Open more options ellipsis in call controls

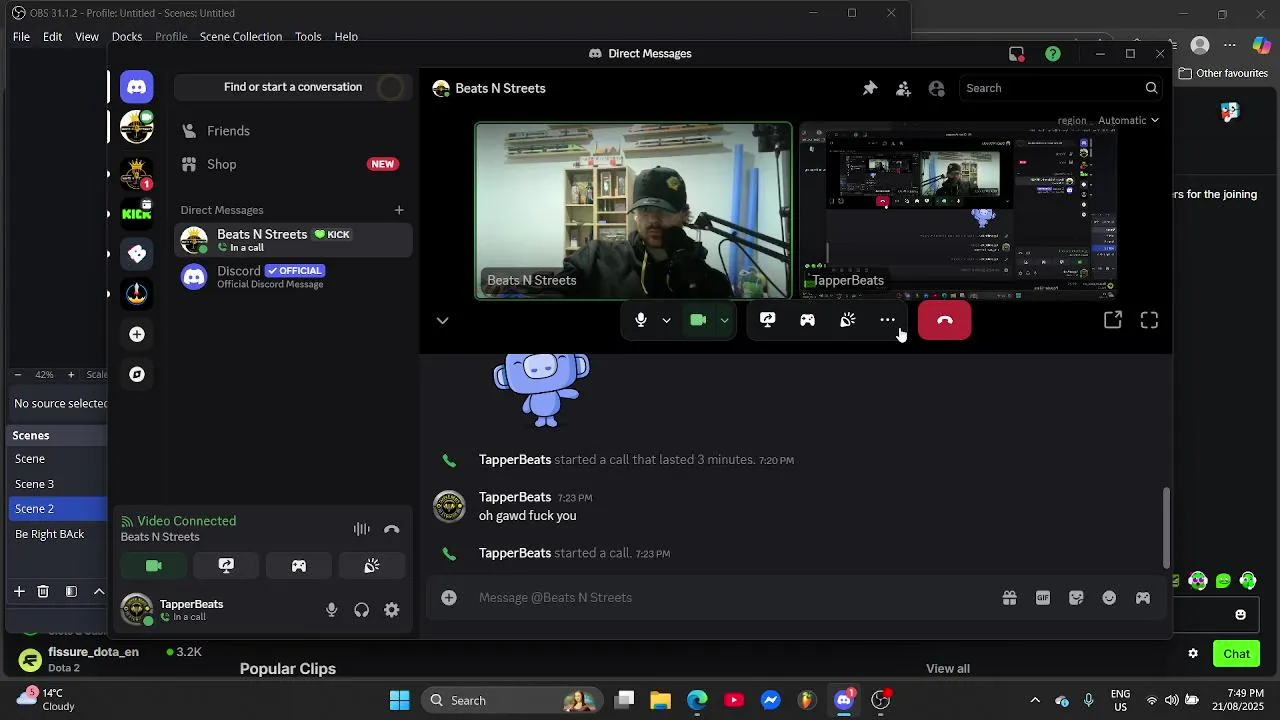coord(887,320)
